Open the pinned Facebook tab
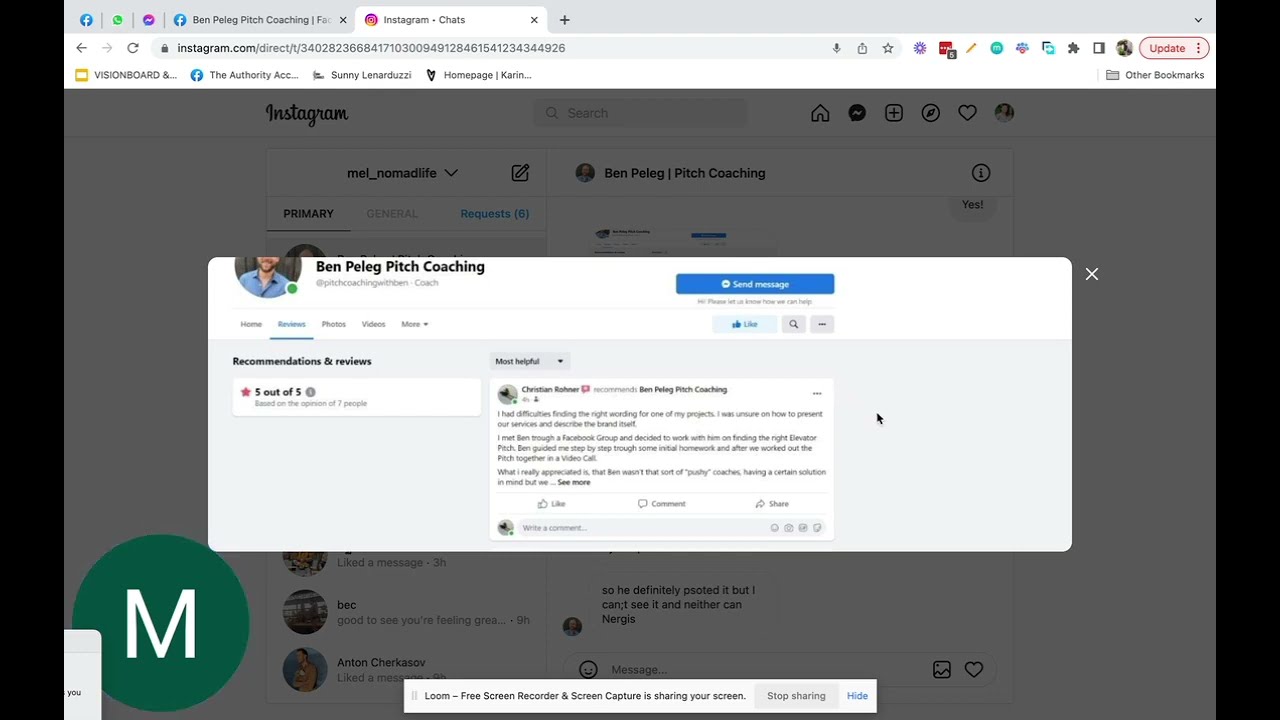 tap(86, 20)
